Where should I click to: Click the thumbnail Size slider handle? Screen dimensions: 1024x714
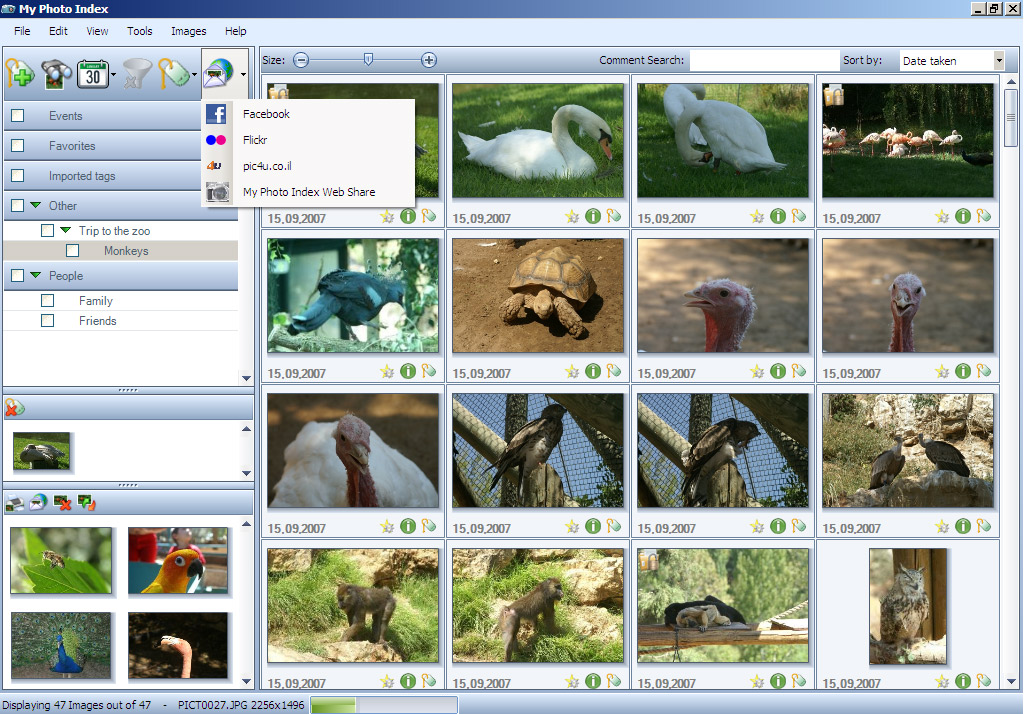point(368,60)
